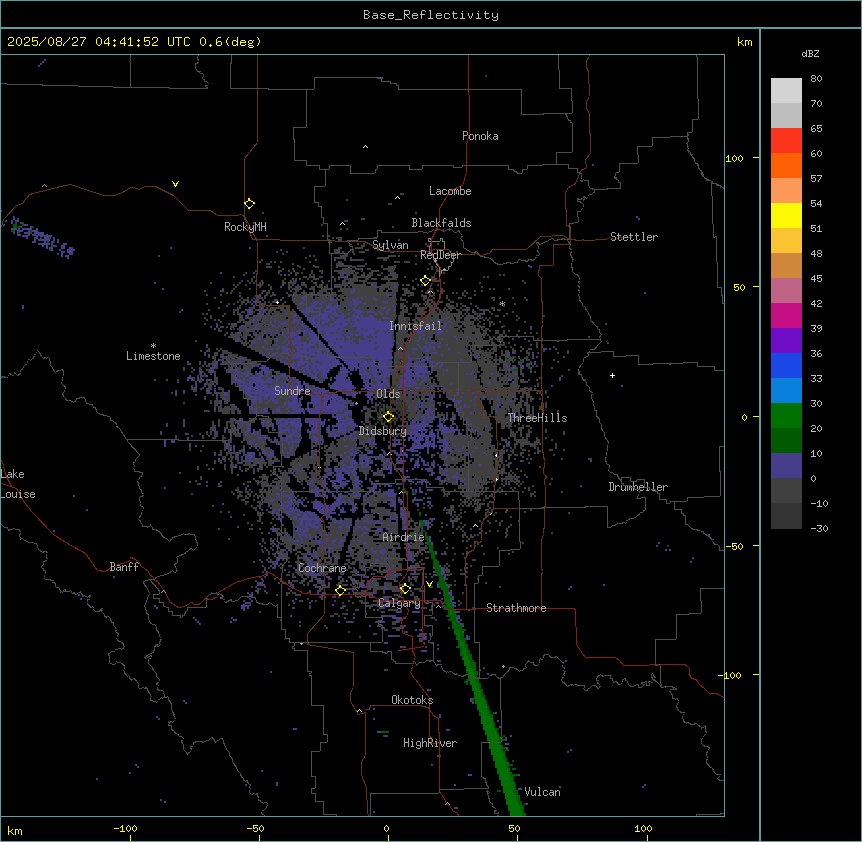Image resolution: width=862 pixels, height=842 pixels.
Task: Click the Sundre label
Action: pos(292,391)
